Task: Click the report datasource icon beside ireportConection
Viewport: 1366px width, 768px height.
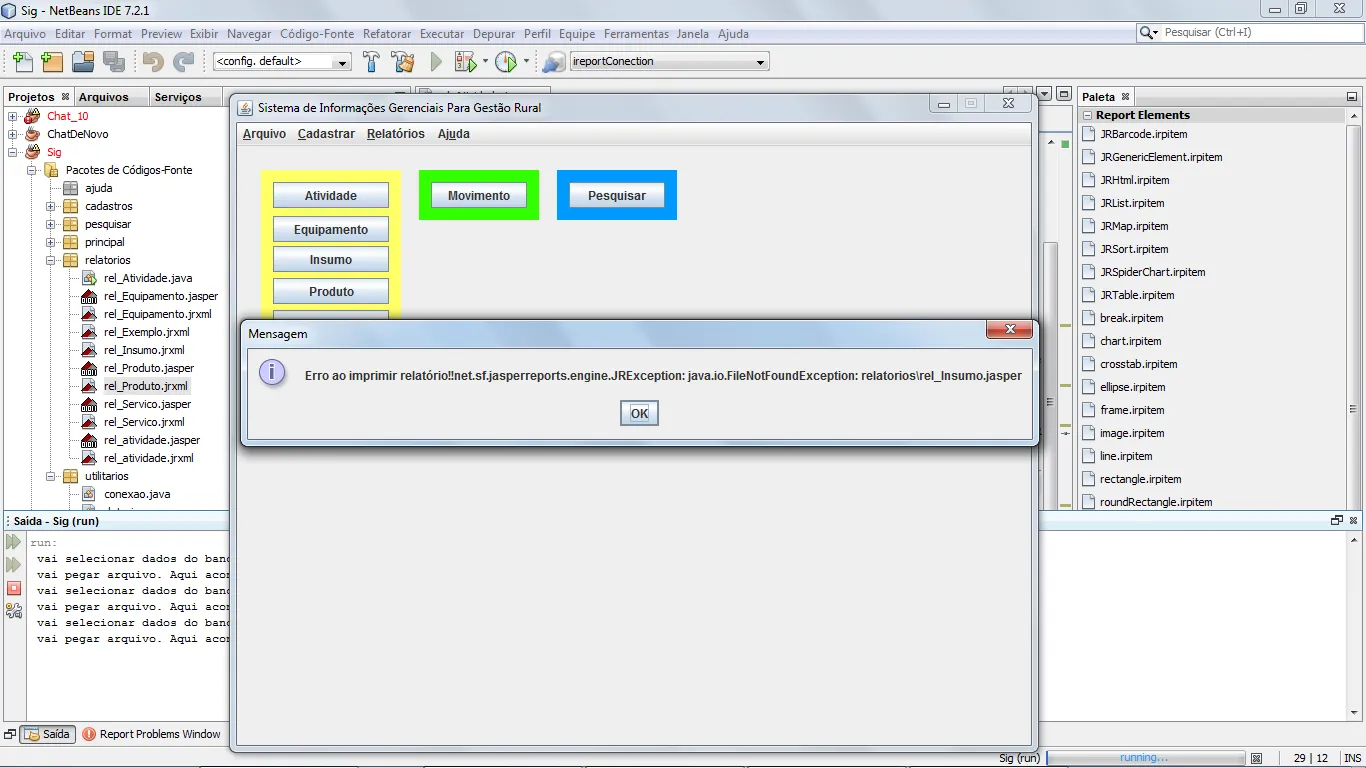Action: tap(553, 62)
